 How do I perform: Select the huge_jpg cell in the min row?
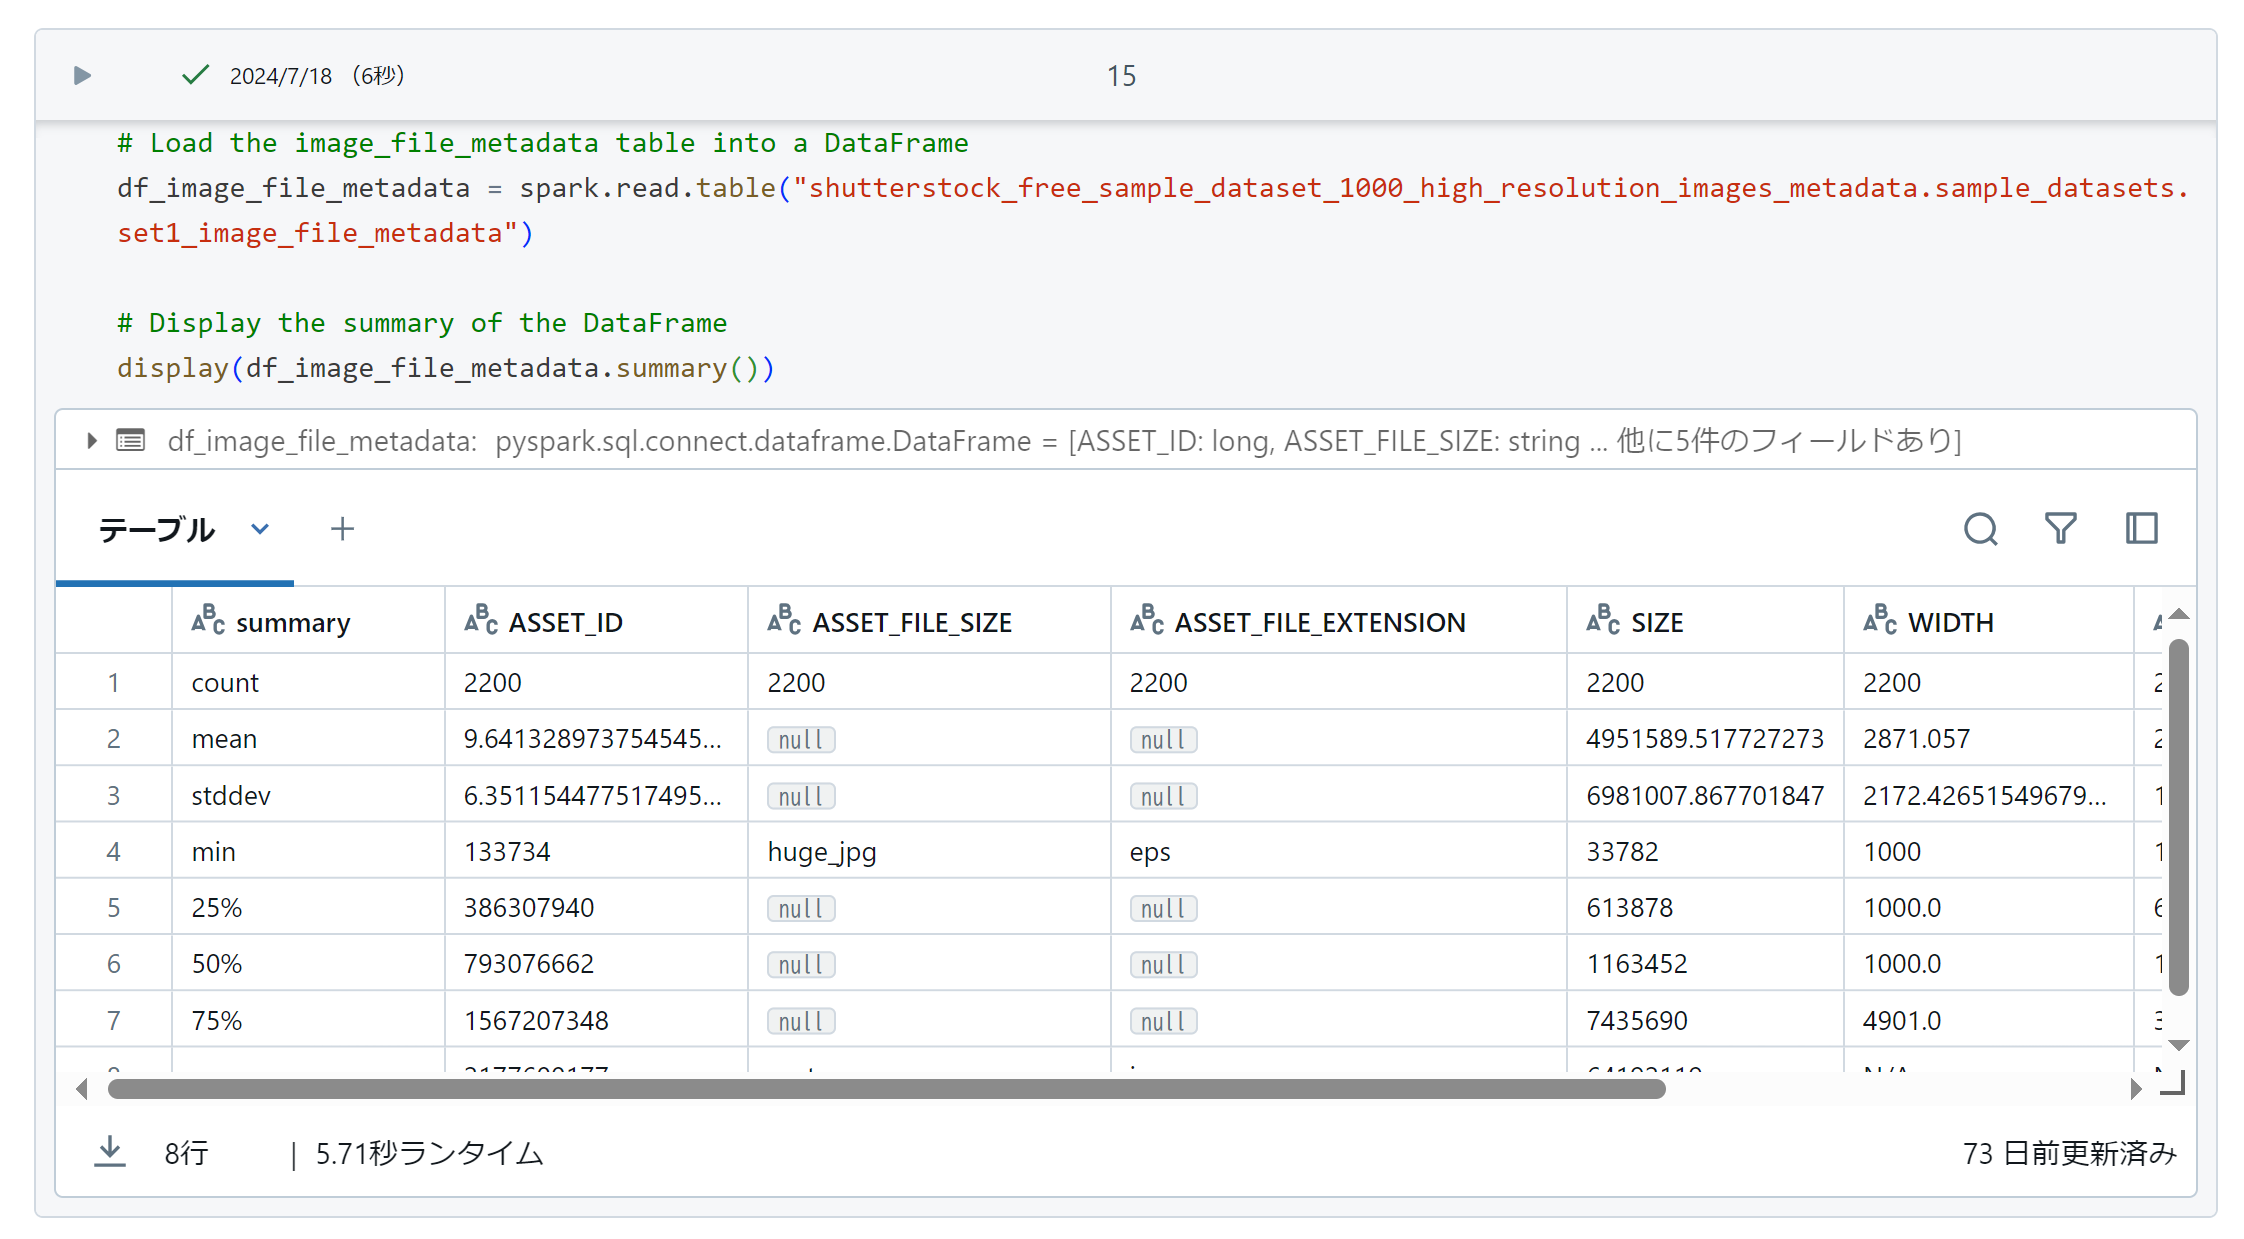click(821, 852)
